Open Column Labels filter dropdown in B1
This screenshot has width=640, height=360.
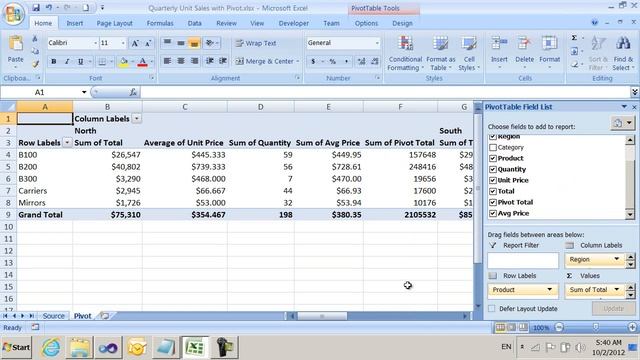[137, 119]
